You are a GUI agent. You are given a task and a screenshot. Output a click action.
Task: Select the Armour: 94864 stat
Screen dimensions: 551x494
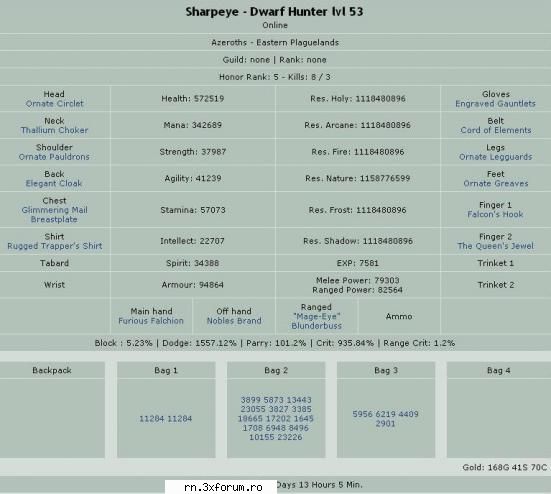[193, 285]
